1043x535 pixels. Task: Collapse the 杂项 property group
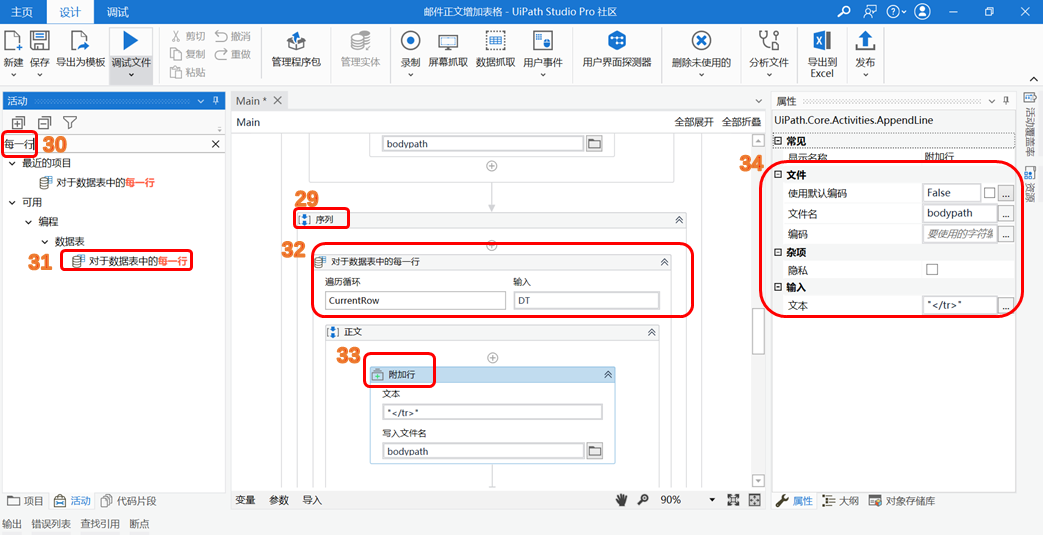click(x=778, y=252)
